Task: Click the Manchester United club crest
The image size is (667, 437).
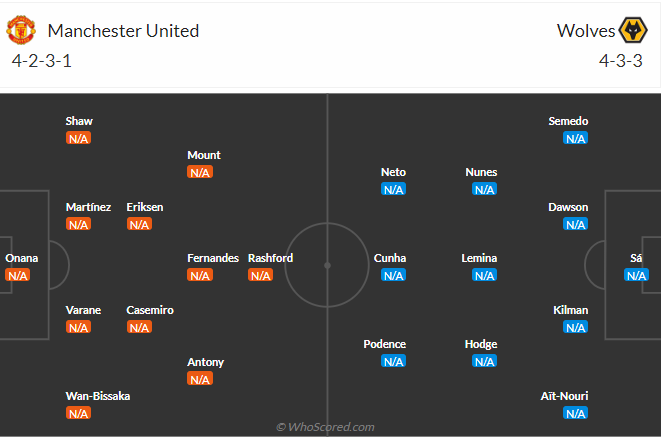Action: click(21, 30)
